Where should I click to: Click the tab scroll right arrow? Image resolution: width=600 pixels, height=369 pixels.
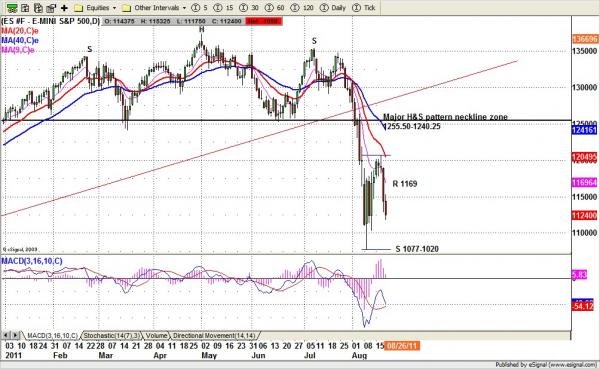click(15, 336)
